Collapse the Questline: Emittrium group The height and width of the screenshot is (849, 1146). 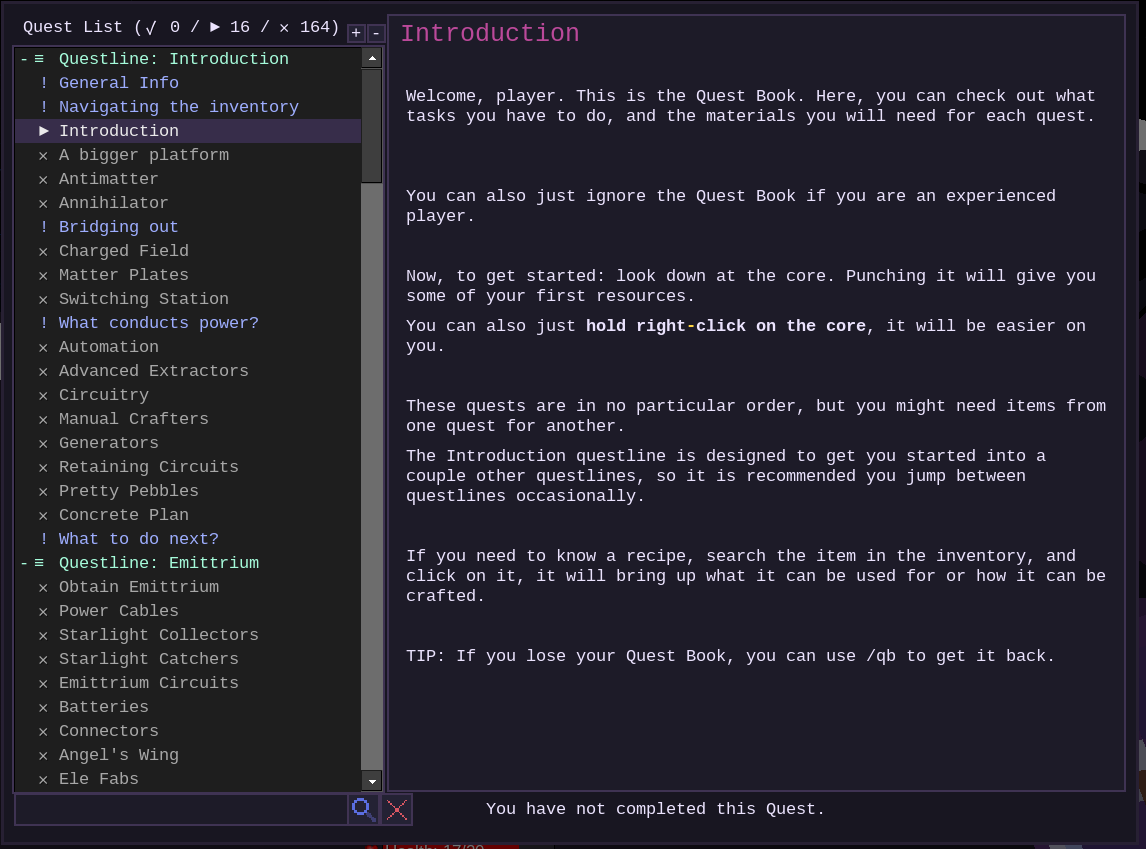tap(24, 563)
